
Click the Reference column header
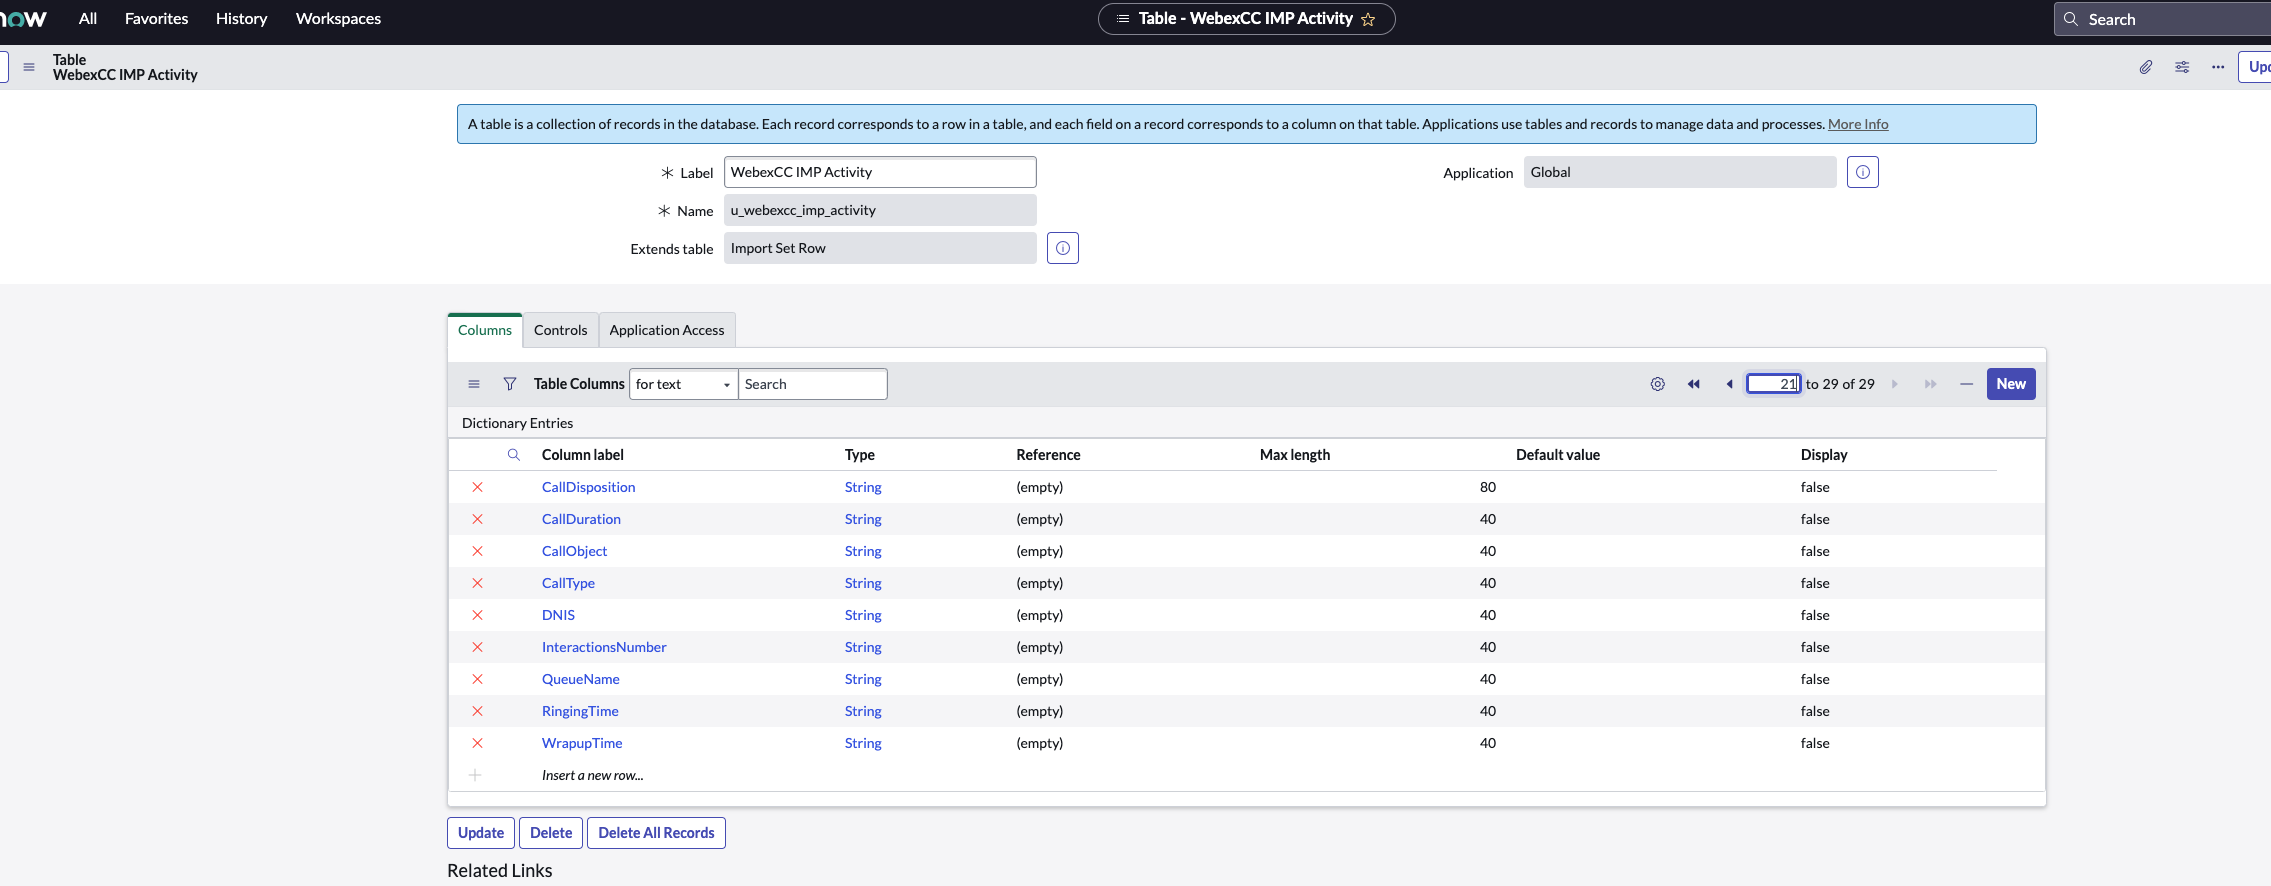(1048, 455)
